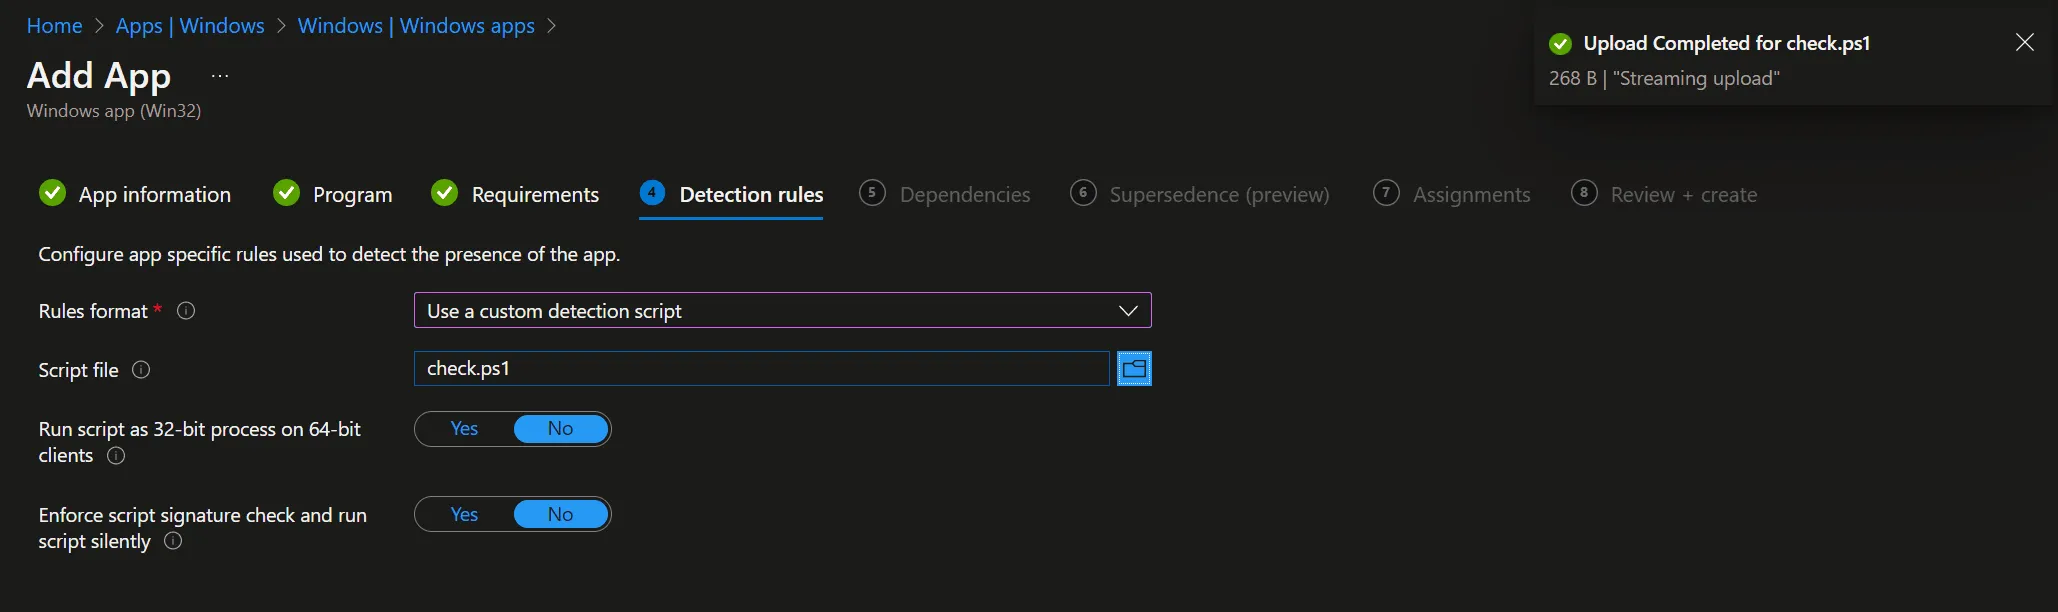This screenshot has height=612, width=2058.
Task: Click step 4 Detection rules number icon
Action: pyautogui.click(x=652, y=193)
